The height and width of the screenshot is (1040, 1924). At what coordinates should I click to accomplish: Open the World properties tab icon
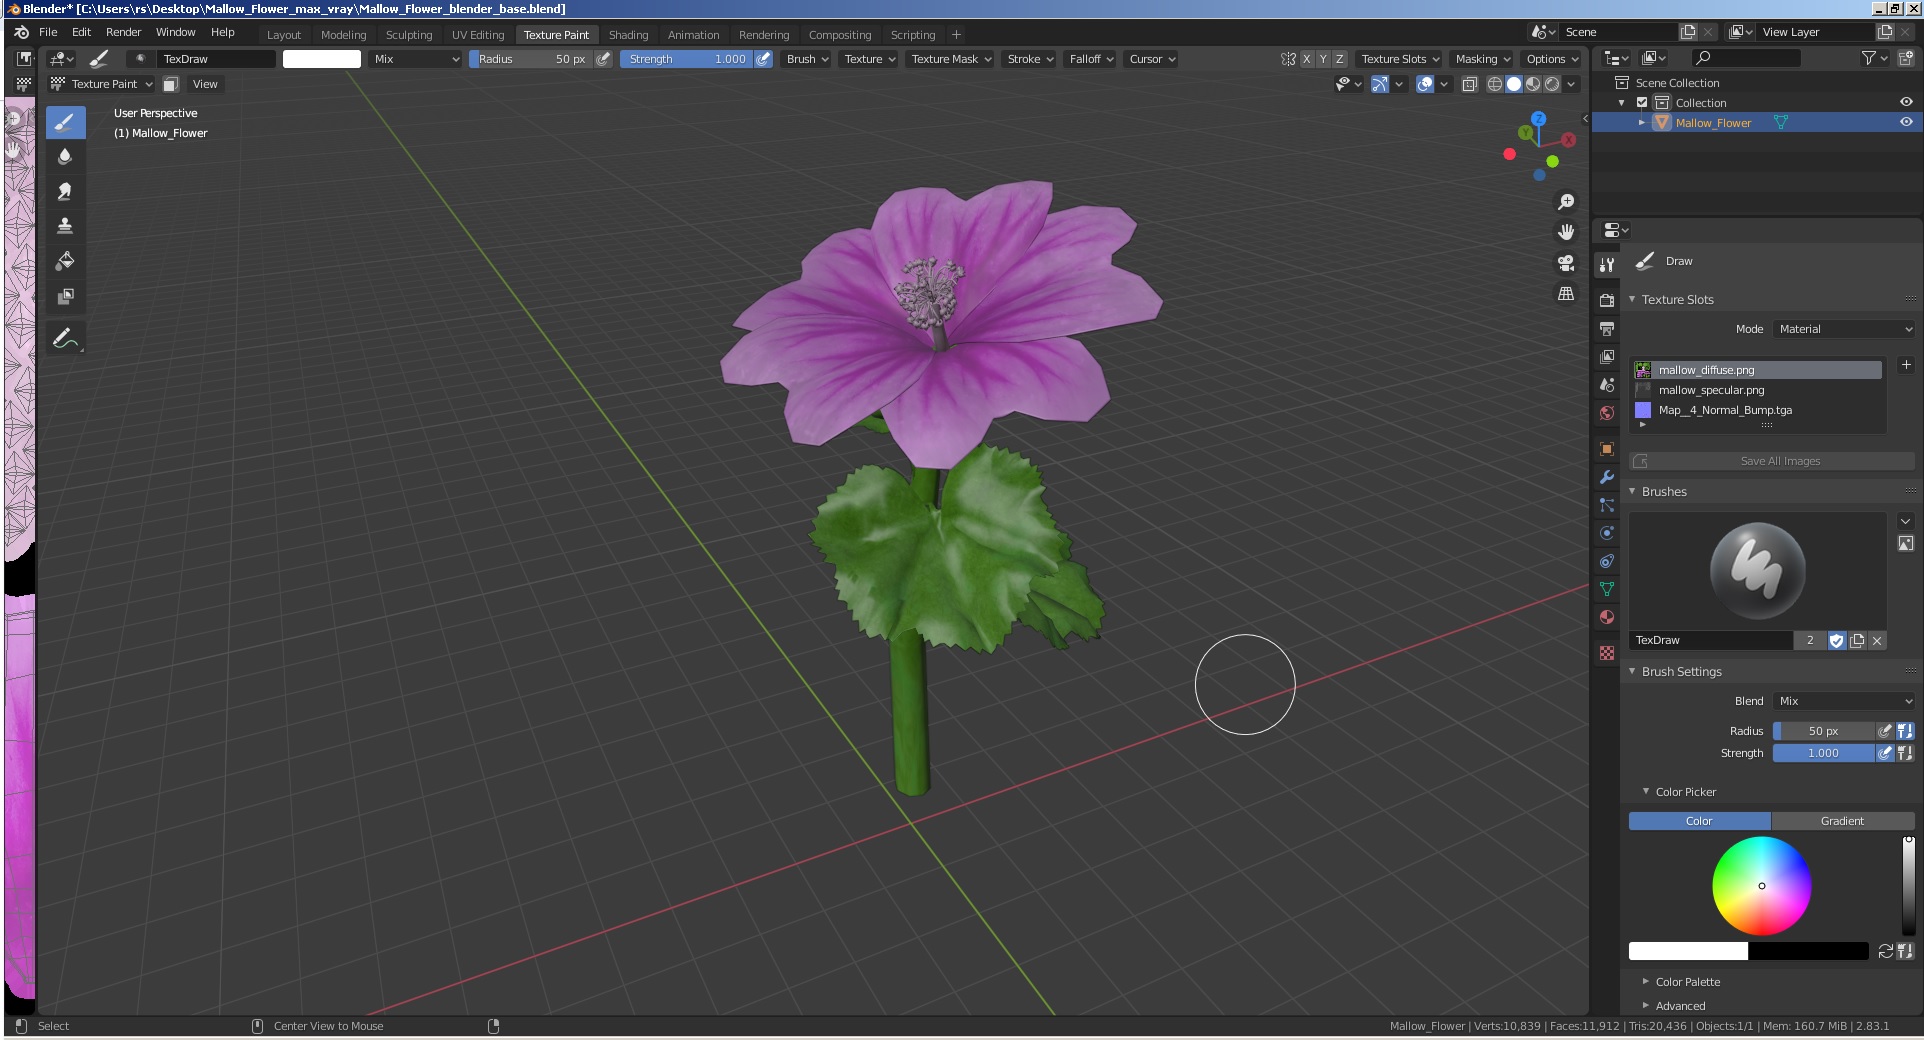[1607, 413]
